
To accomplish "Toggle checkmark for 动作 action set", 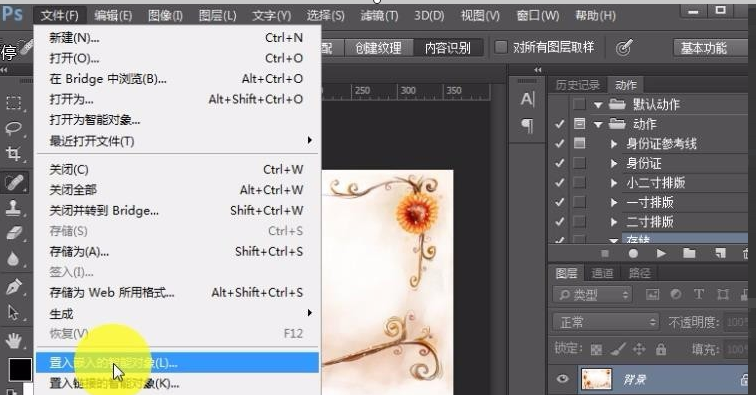I will 559,124.
